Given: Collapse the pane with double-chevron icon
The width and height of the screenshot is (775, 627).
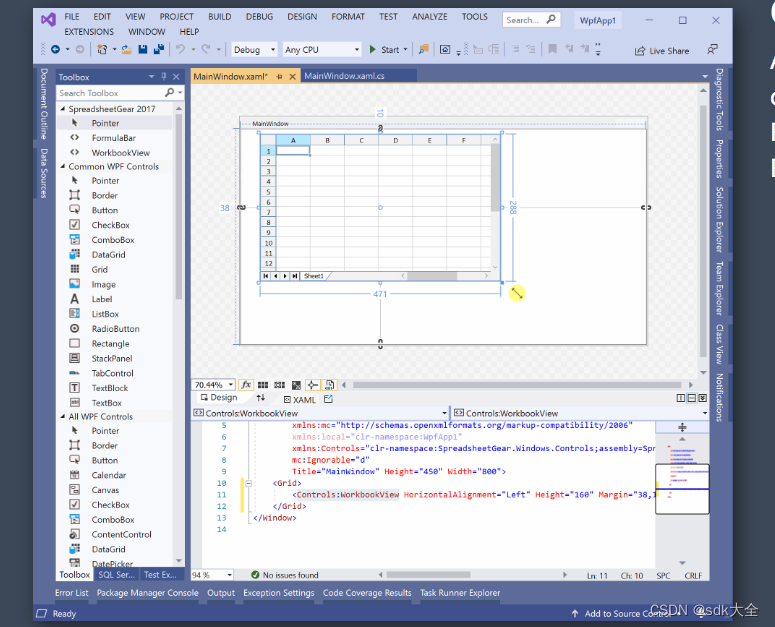Looking at the screenshot, I should point(703,398).
